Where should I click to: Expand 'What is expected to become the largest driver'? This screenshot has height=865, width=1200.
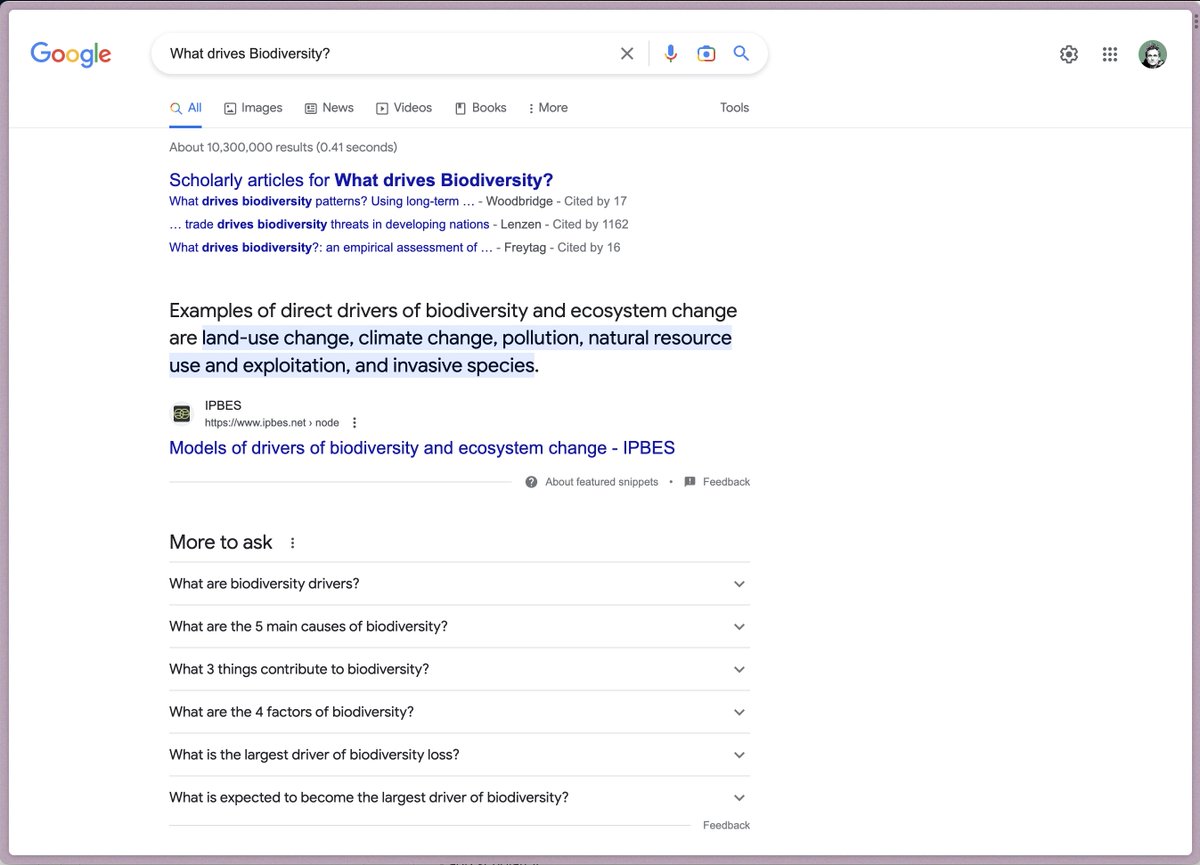pos(459,798)
